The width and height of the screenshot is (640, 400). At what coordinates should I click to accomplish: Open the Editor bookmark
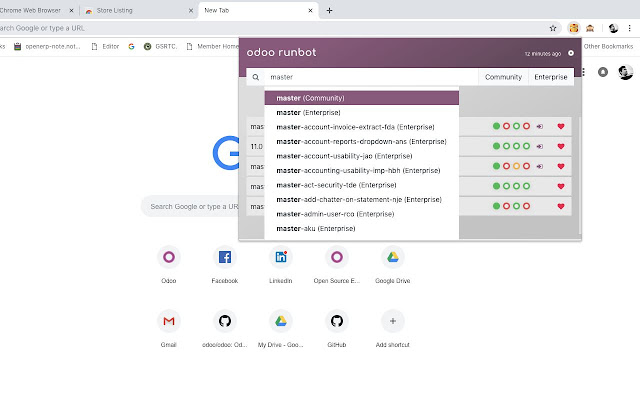click(105, 47)
